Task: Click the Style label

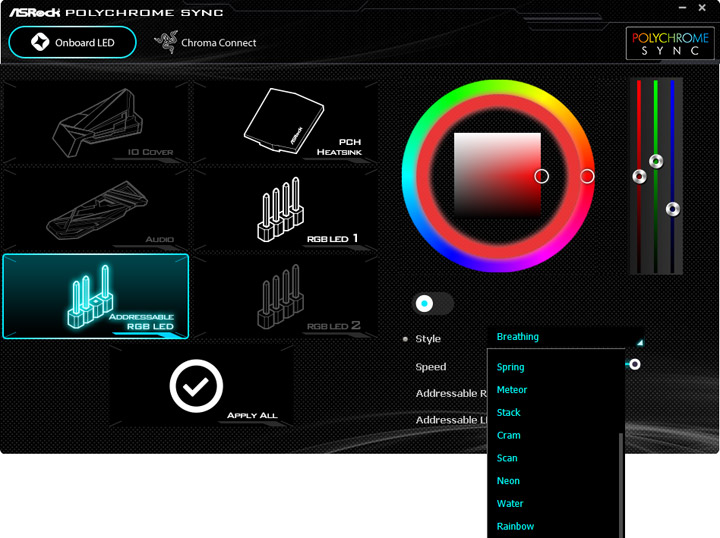Action: click(428, 339)
